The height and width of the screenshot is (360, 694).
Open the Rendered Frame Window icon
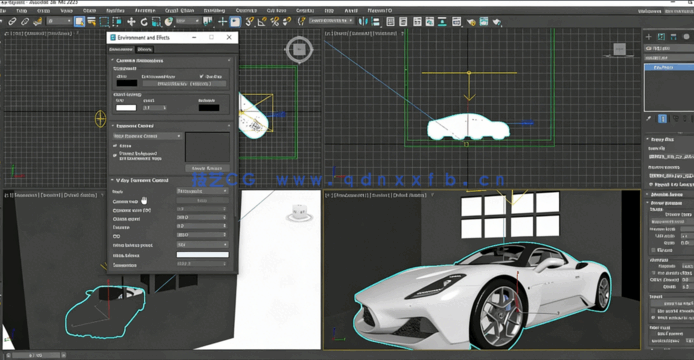[x=484, y=21]
